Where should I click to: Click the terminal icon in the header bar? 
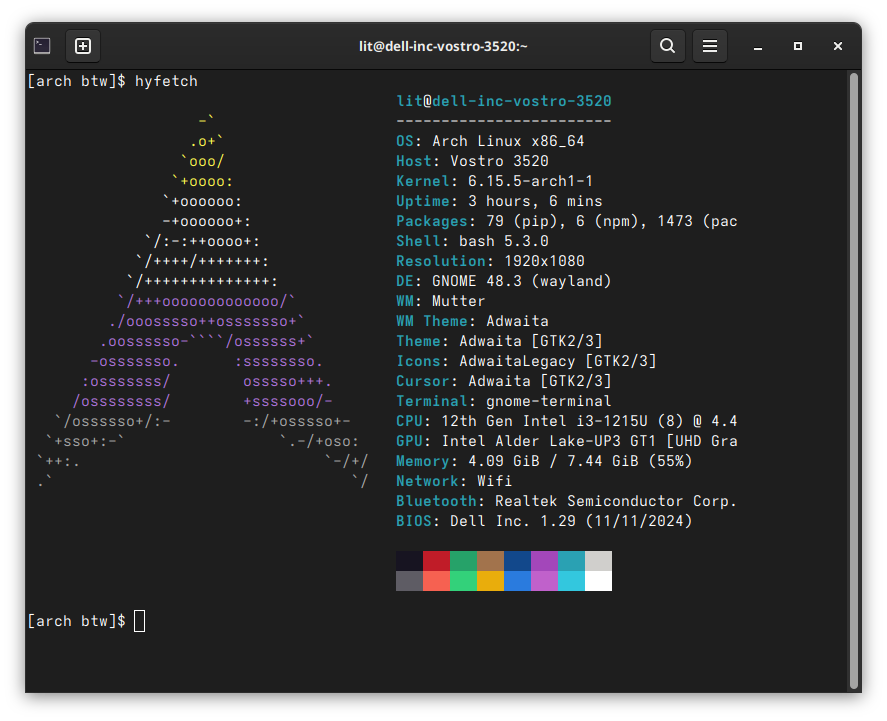(42, 46)
